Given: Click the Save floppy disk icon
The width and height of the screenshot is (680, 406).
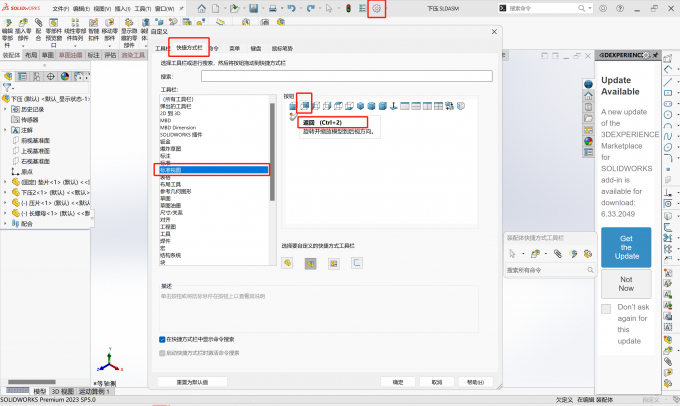Looking at the screenshot, I should [x=254, y=8].
